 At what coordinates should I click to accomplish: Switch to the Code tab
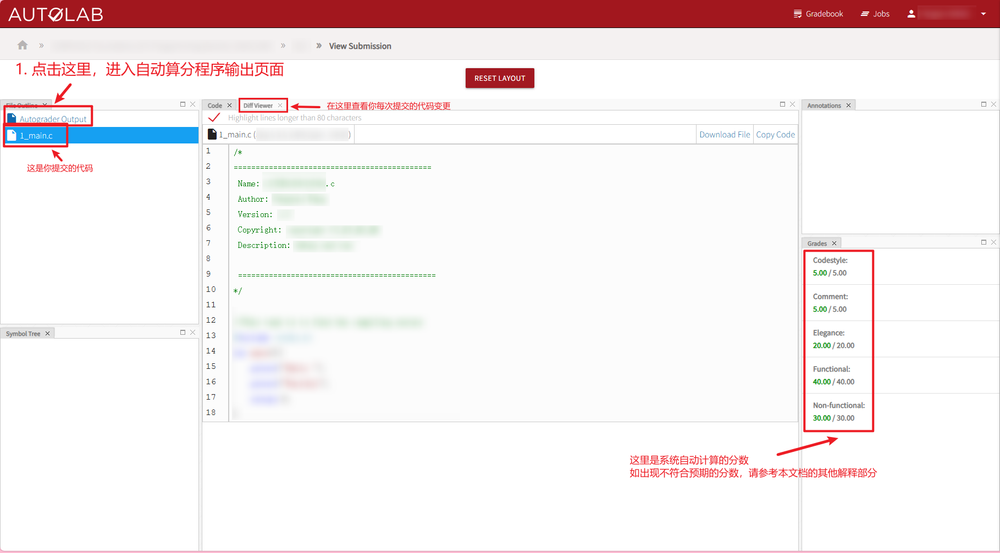[215, 105]
